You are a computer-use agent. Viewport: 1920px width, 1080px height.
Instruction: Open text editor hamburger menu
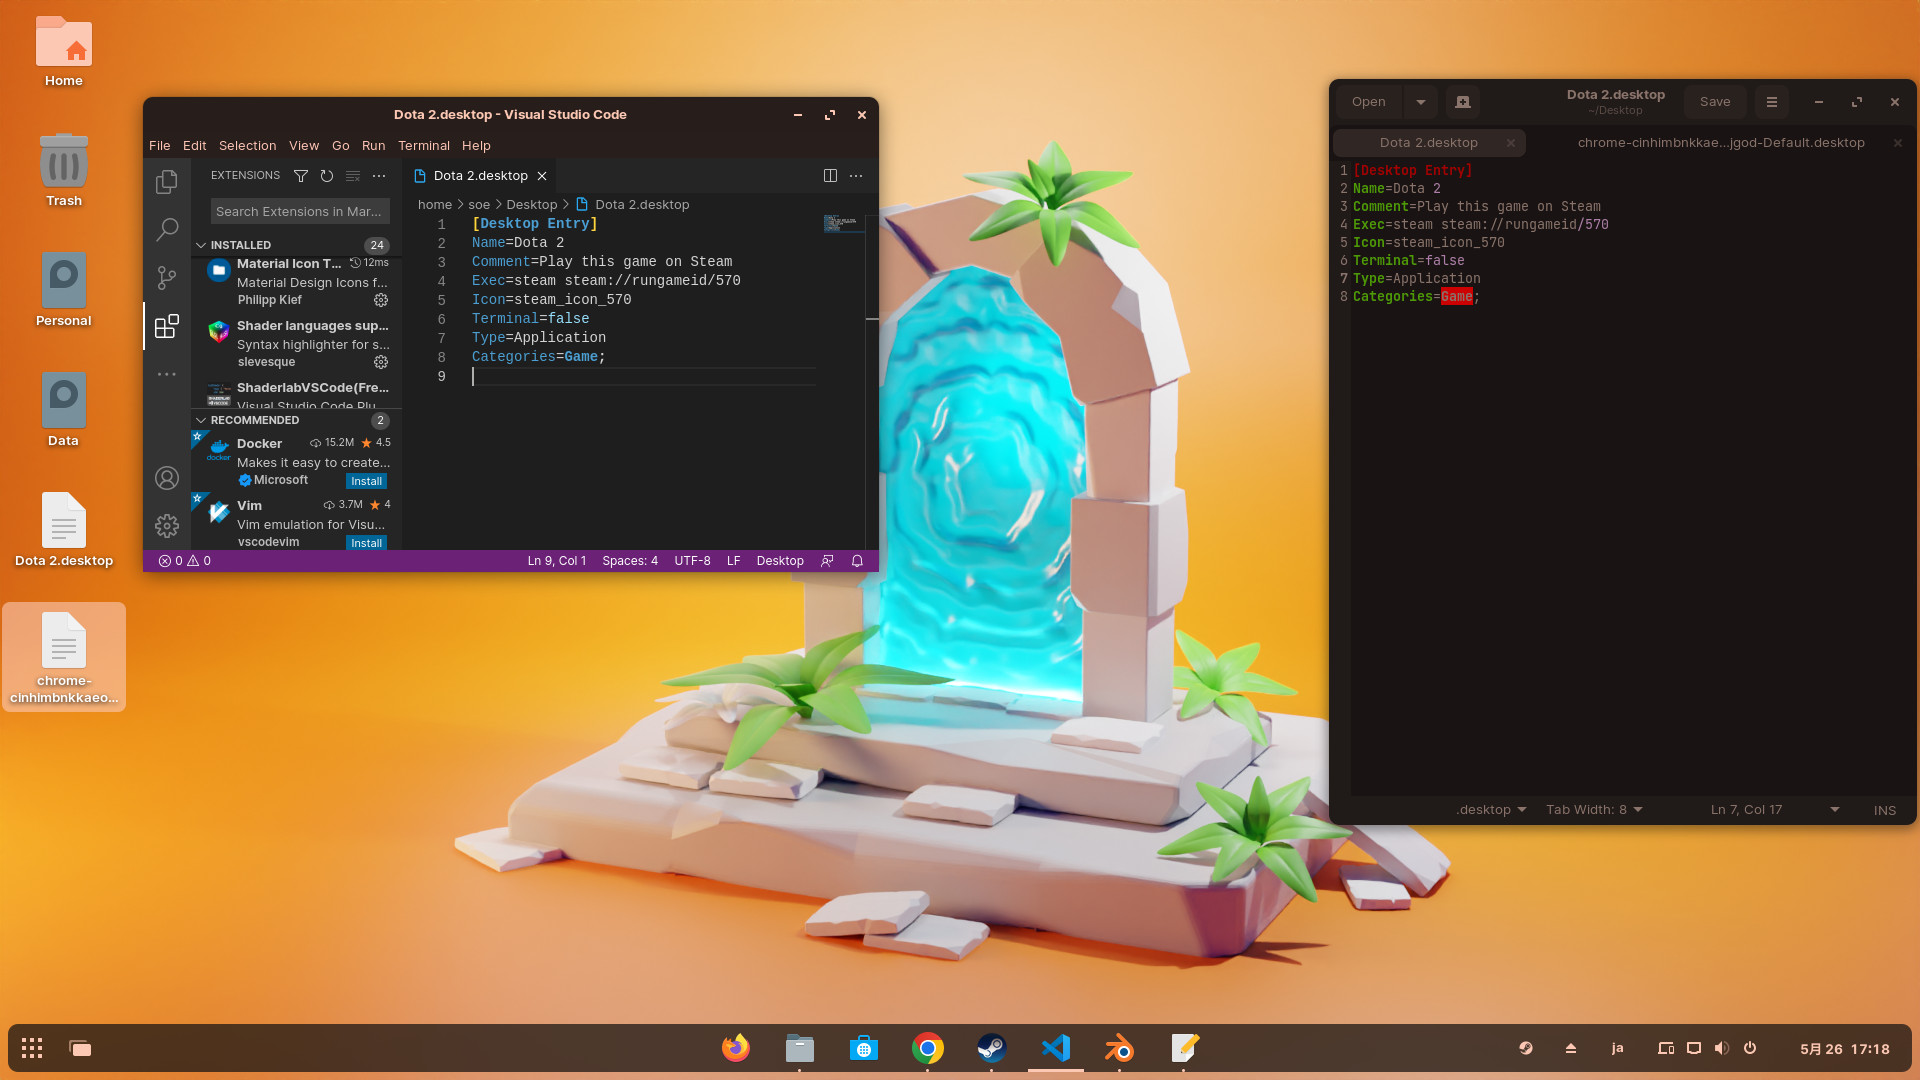tap(1772, 102)
